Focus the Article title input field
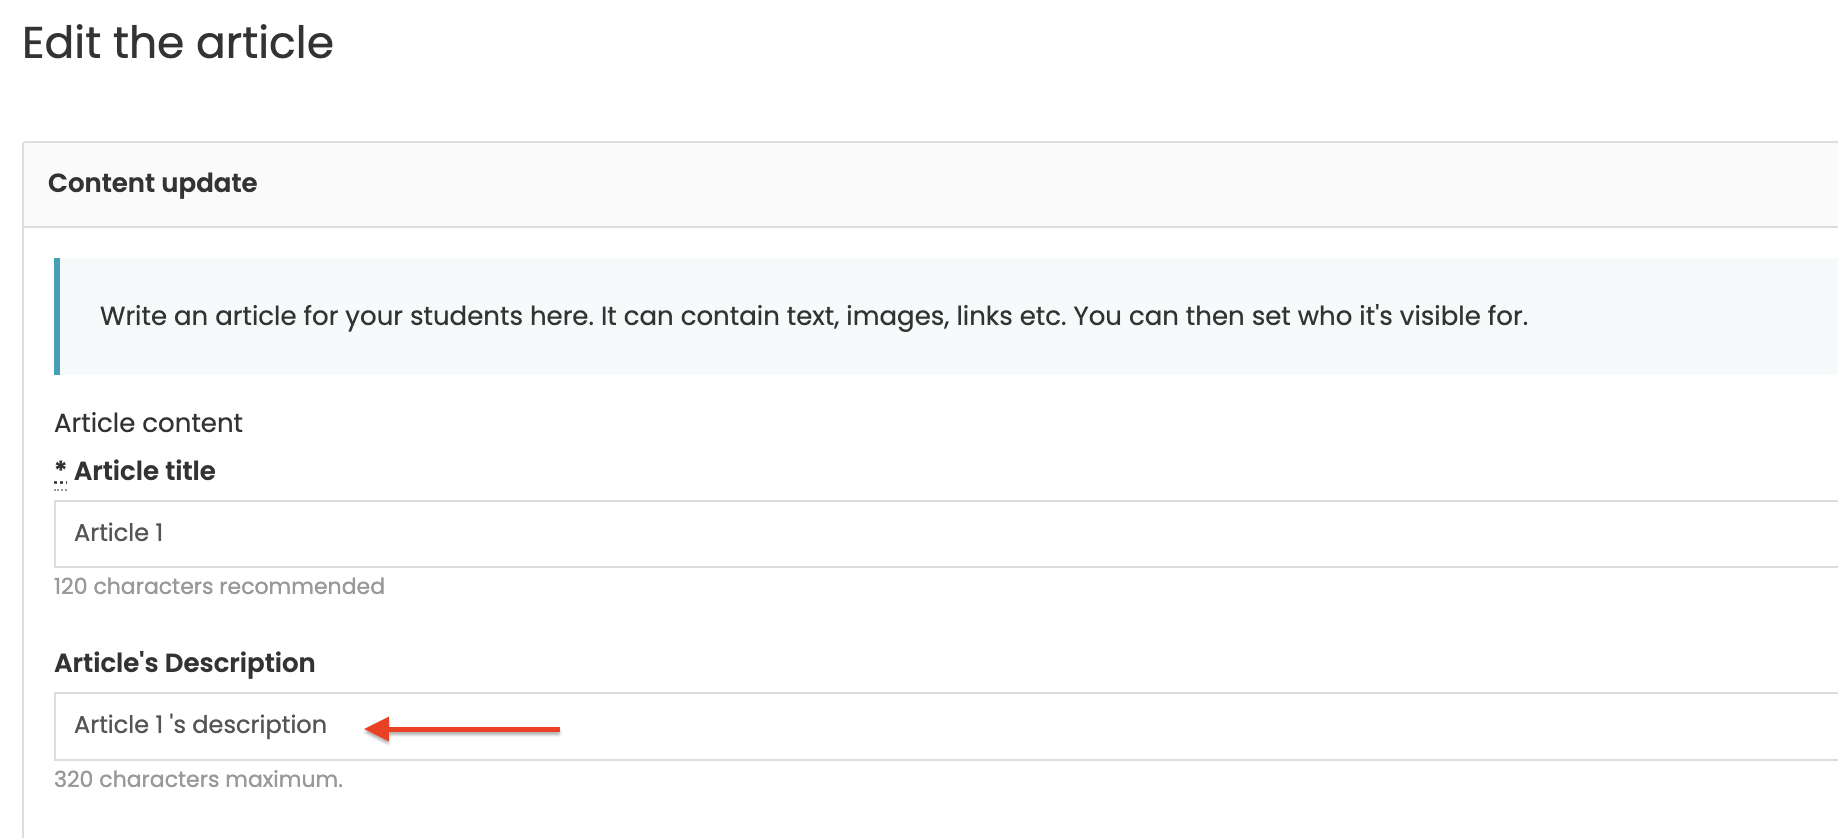The width and height of the screenshot is (1838, 838). coord(946,534)
